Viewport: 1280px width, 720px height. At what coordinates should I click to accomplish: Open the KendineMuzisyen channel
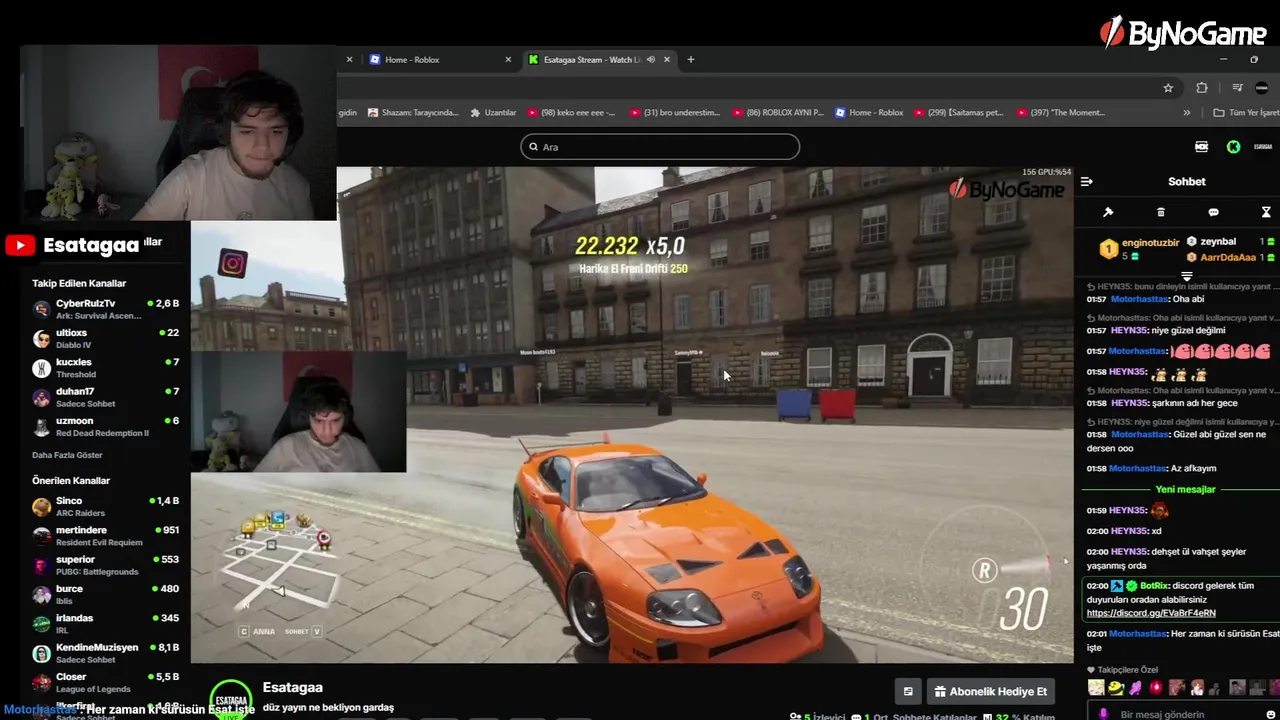click(105, 653)
